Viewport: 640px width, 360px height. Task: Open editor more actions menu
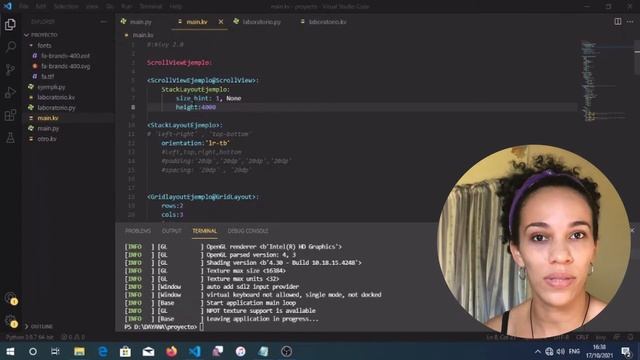click(x=630, y=22)
